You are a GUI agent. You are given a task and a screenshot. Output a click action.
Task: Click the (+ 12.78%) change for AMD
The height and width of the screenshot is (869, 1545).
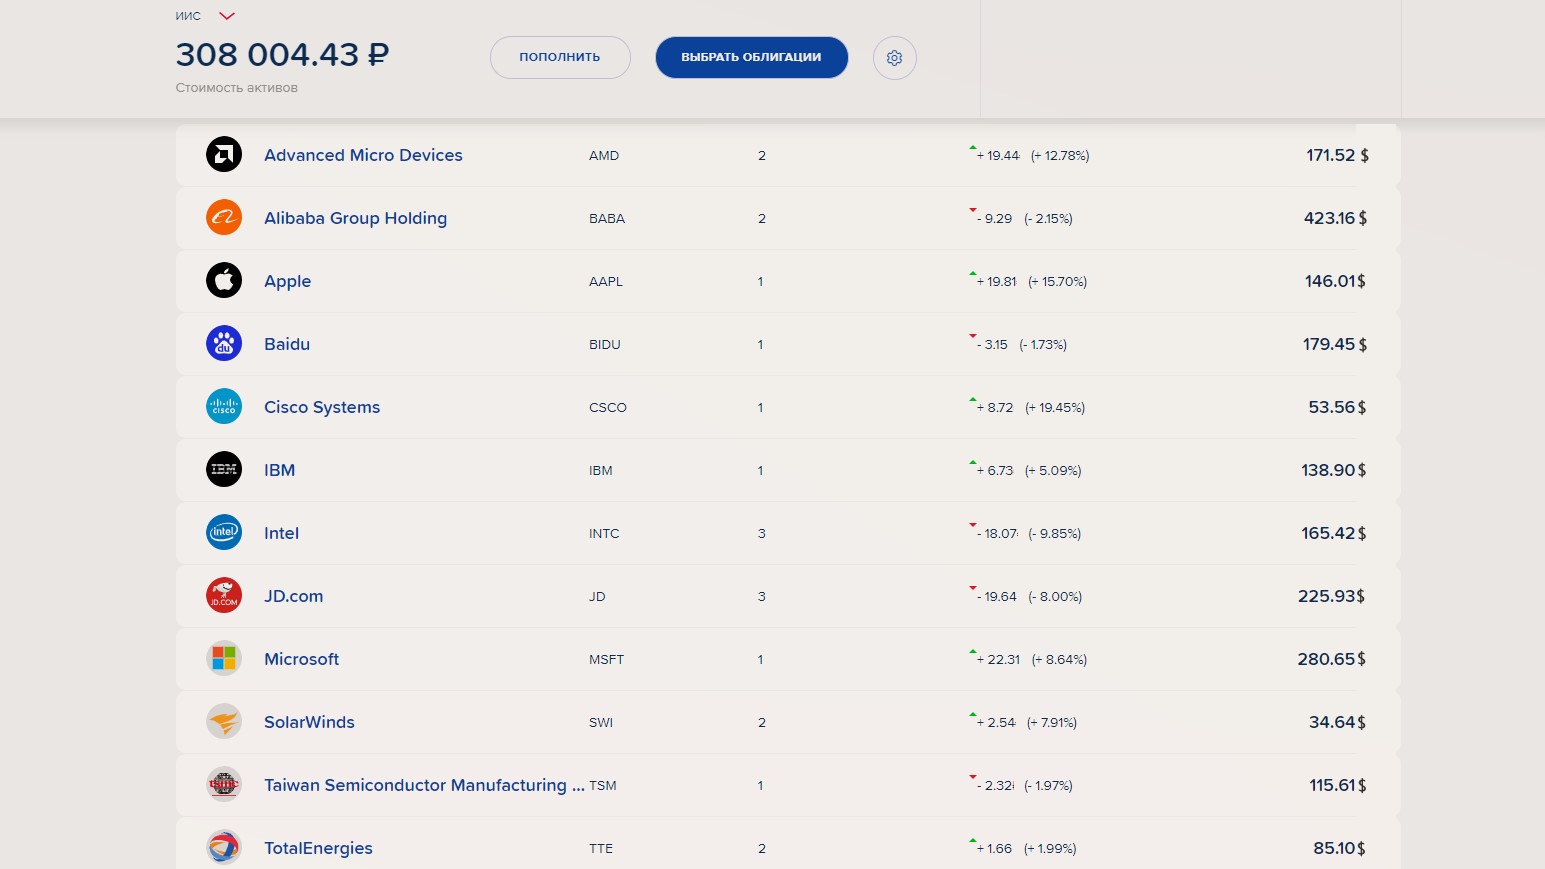(1060, 156)
